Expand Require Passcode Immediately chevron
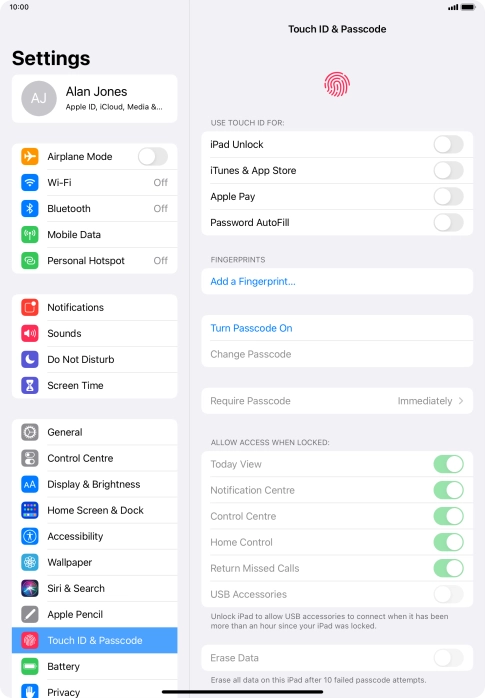Image resolution: width=485 pixels, height=698 pixels. coord(461,401)
